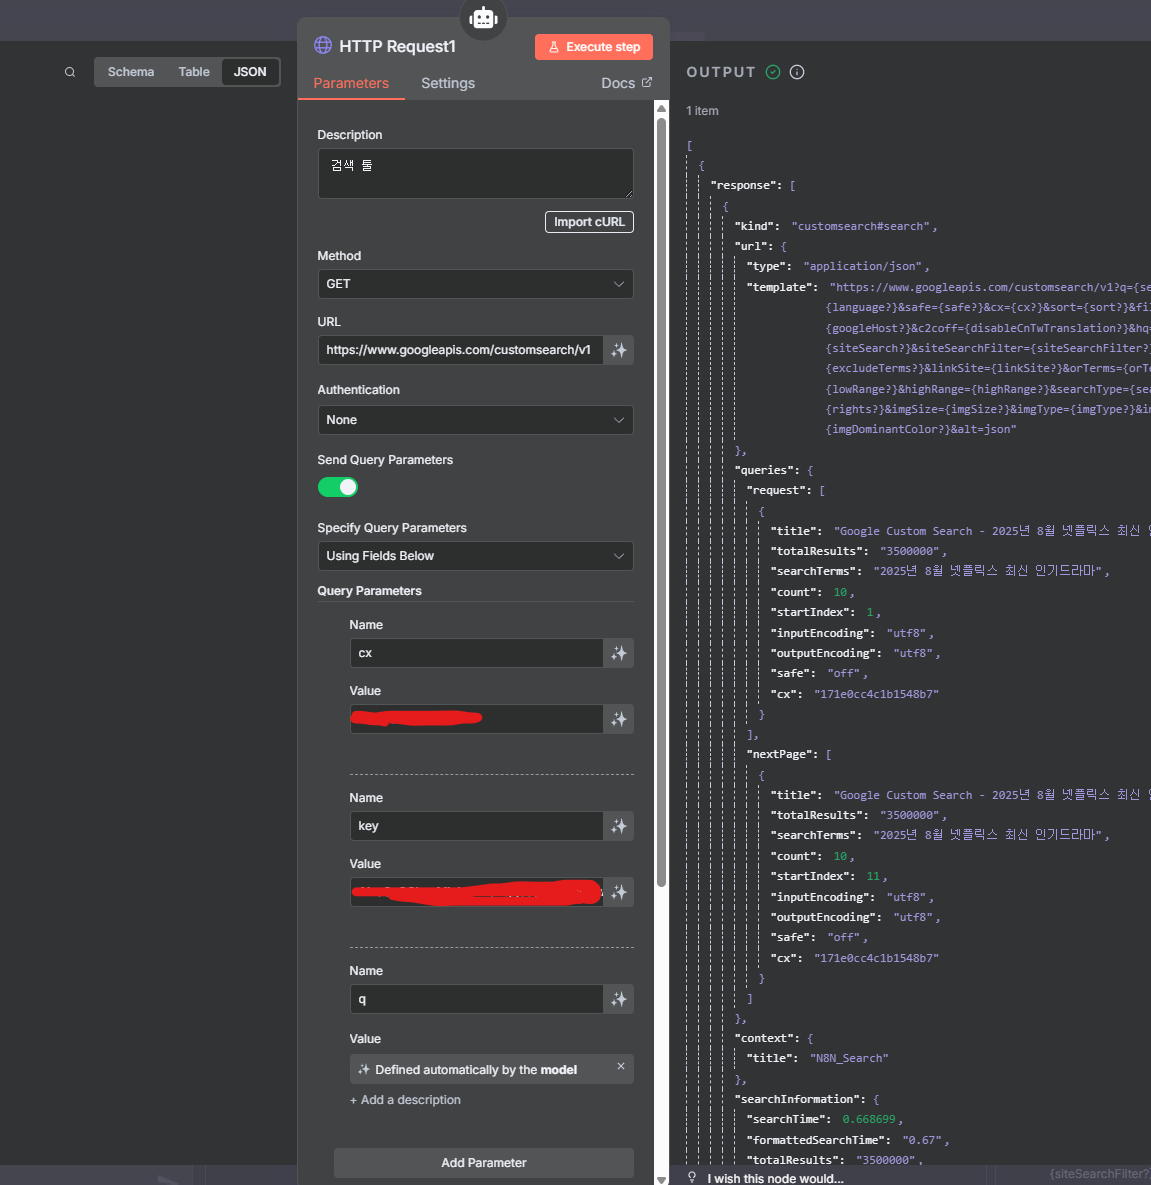
Task: Click the info icon beside OUTPUT
Action: click(797, 72)
